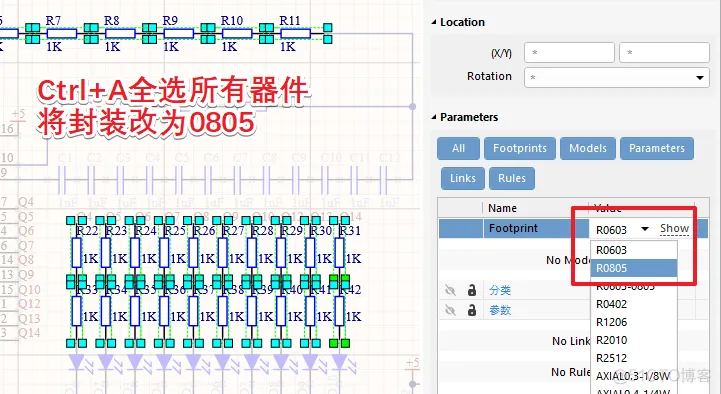Viewport: 721px width, 394px height.
Task: Select the Footprint parameter row name
Action: pos(513,228)
